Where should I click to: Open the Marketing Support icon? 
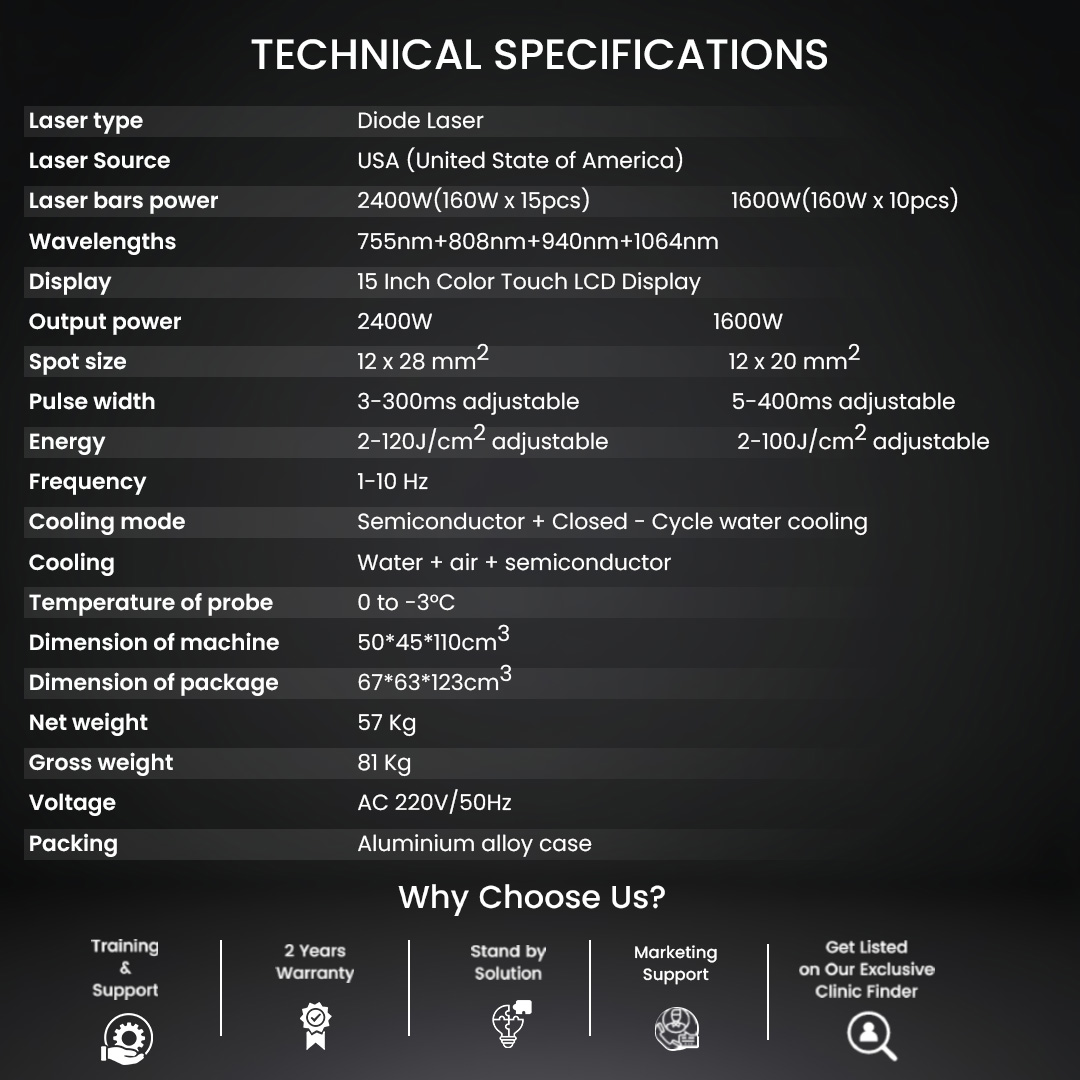pyautogui.click(x=676, y=1027)
